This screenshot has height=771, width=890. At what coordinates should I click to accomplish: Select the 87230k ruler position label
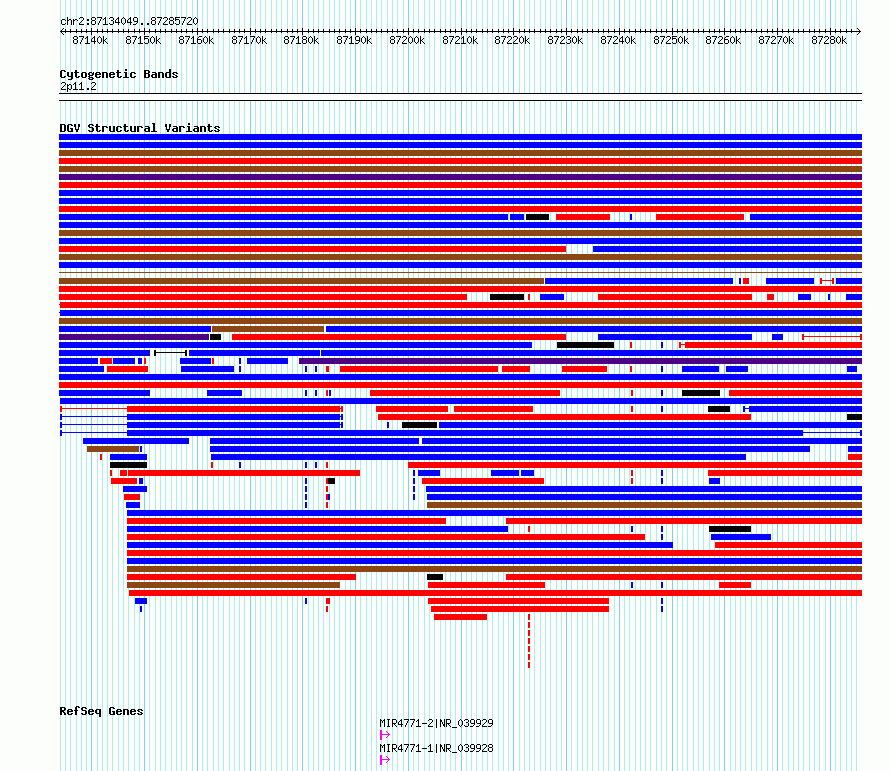coord(565,40)
